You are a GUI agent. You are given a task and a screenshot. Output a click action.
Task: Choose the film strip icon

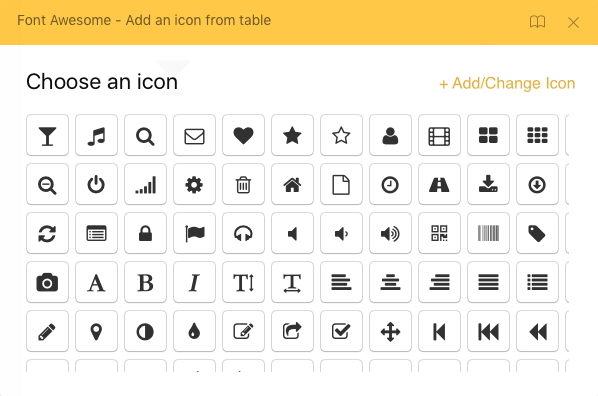coord(439,135)
